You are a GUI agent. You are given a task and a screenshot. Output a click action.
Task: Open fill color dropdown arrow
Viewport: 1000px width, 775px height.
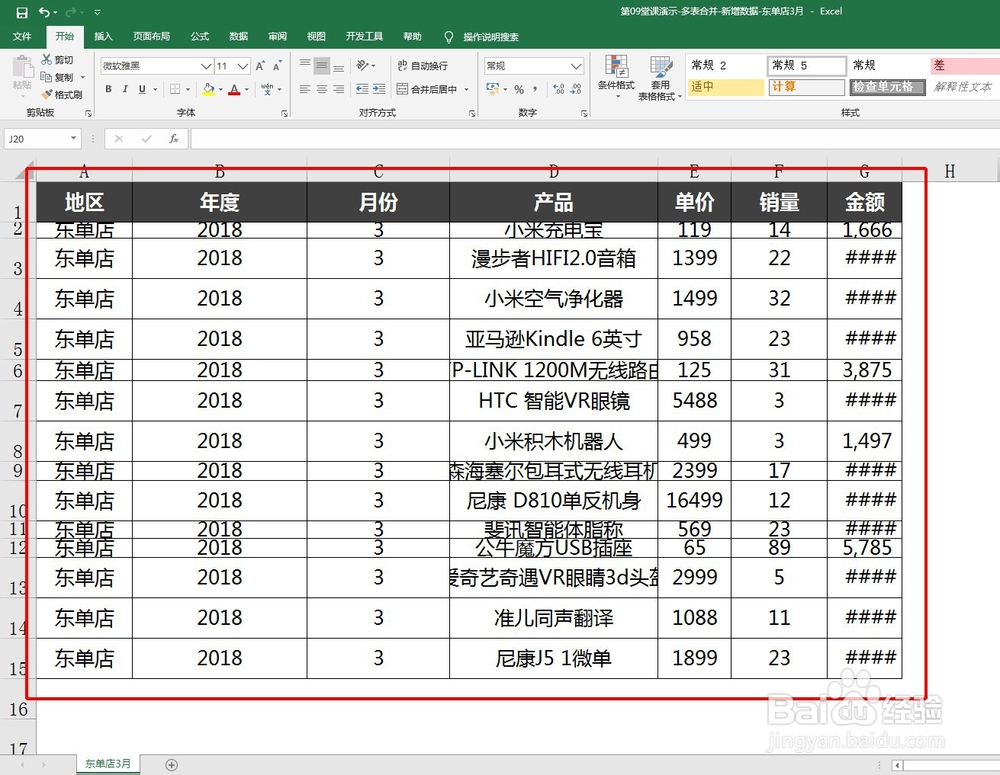[x=220, y=89]
